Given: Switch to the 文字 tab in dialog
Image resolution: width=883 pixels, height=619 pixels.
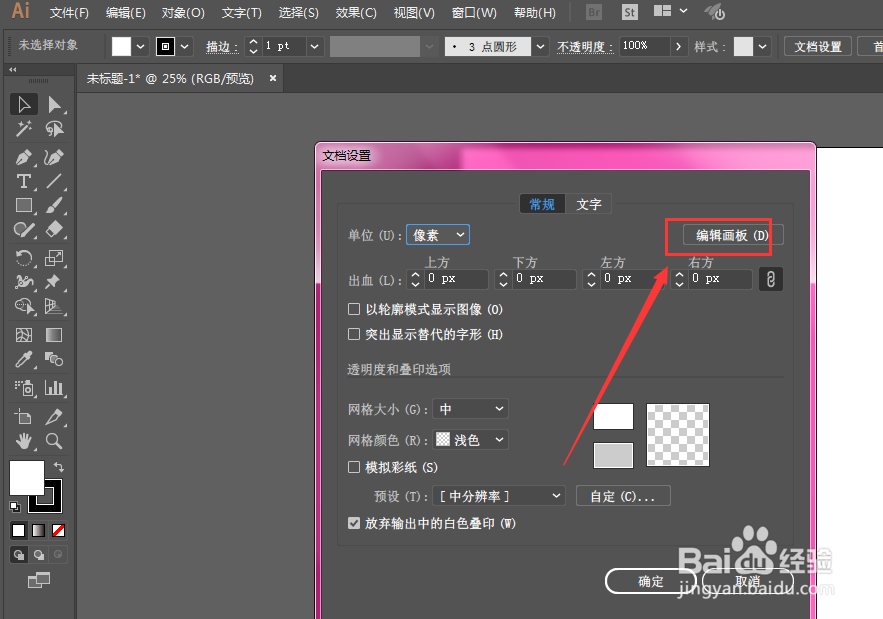Looking at the screenshot, I should [x=589, y=204].
